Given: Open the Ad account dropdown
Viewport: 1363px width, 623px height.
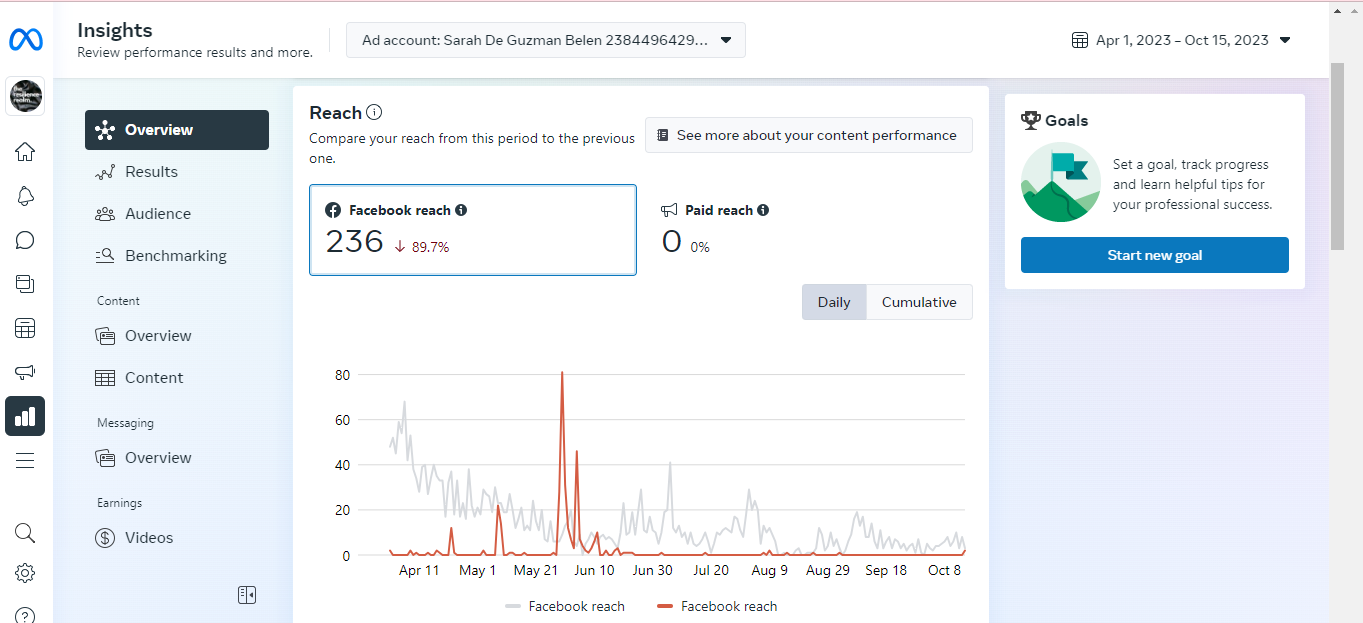Looking at the screenshot, I should (546, 40).
